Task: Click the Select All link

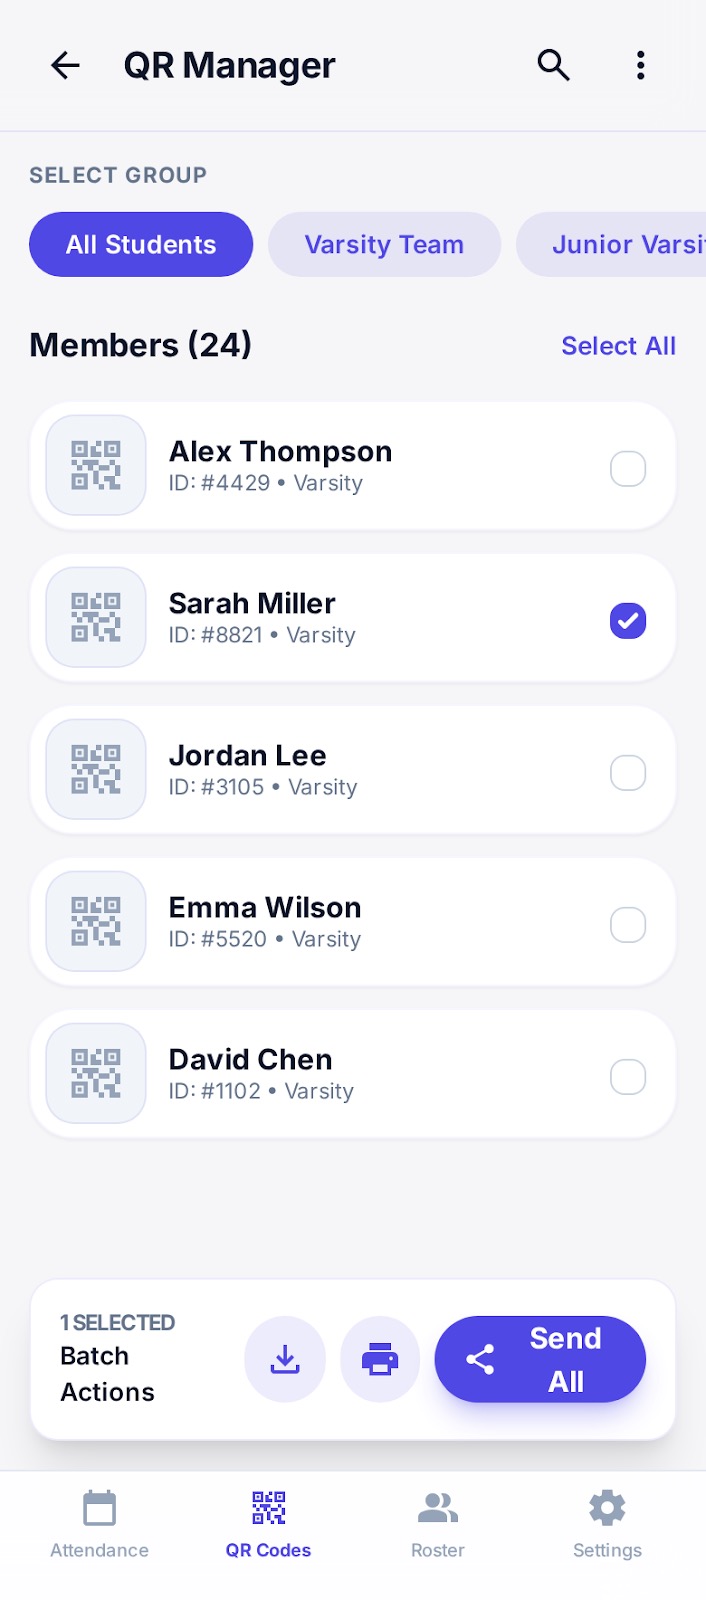Action: [618, 345]
